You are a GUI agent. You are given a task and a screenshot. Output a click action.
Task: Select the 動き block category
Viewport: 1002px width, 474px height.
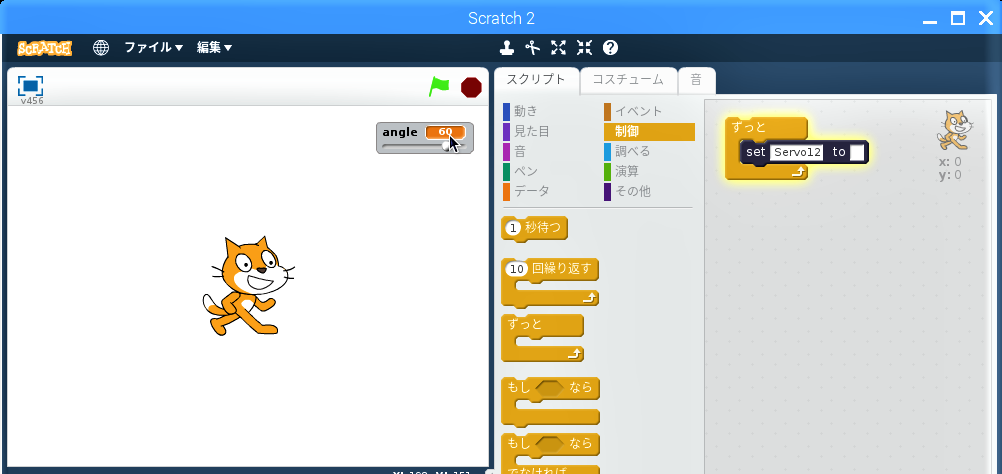coord(526,112)
